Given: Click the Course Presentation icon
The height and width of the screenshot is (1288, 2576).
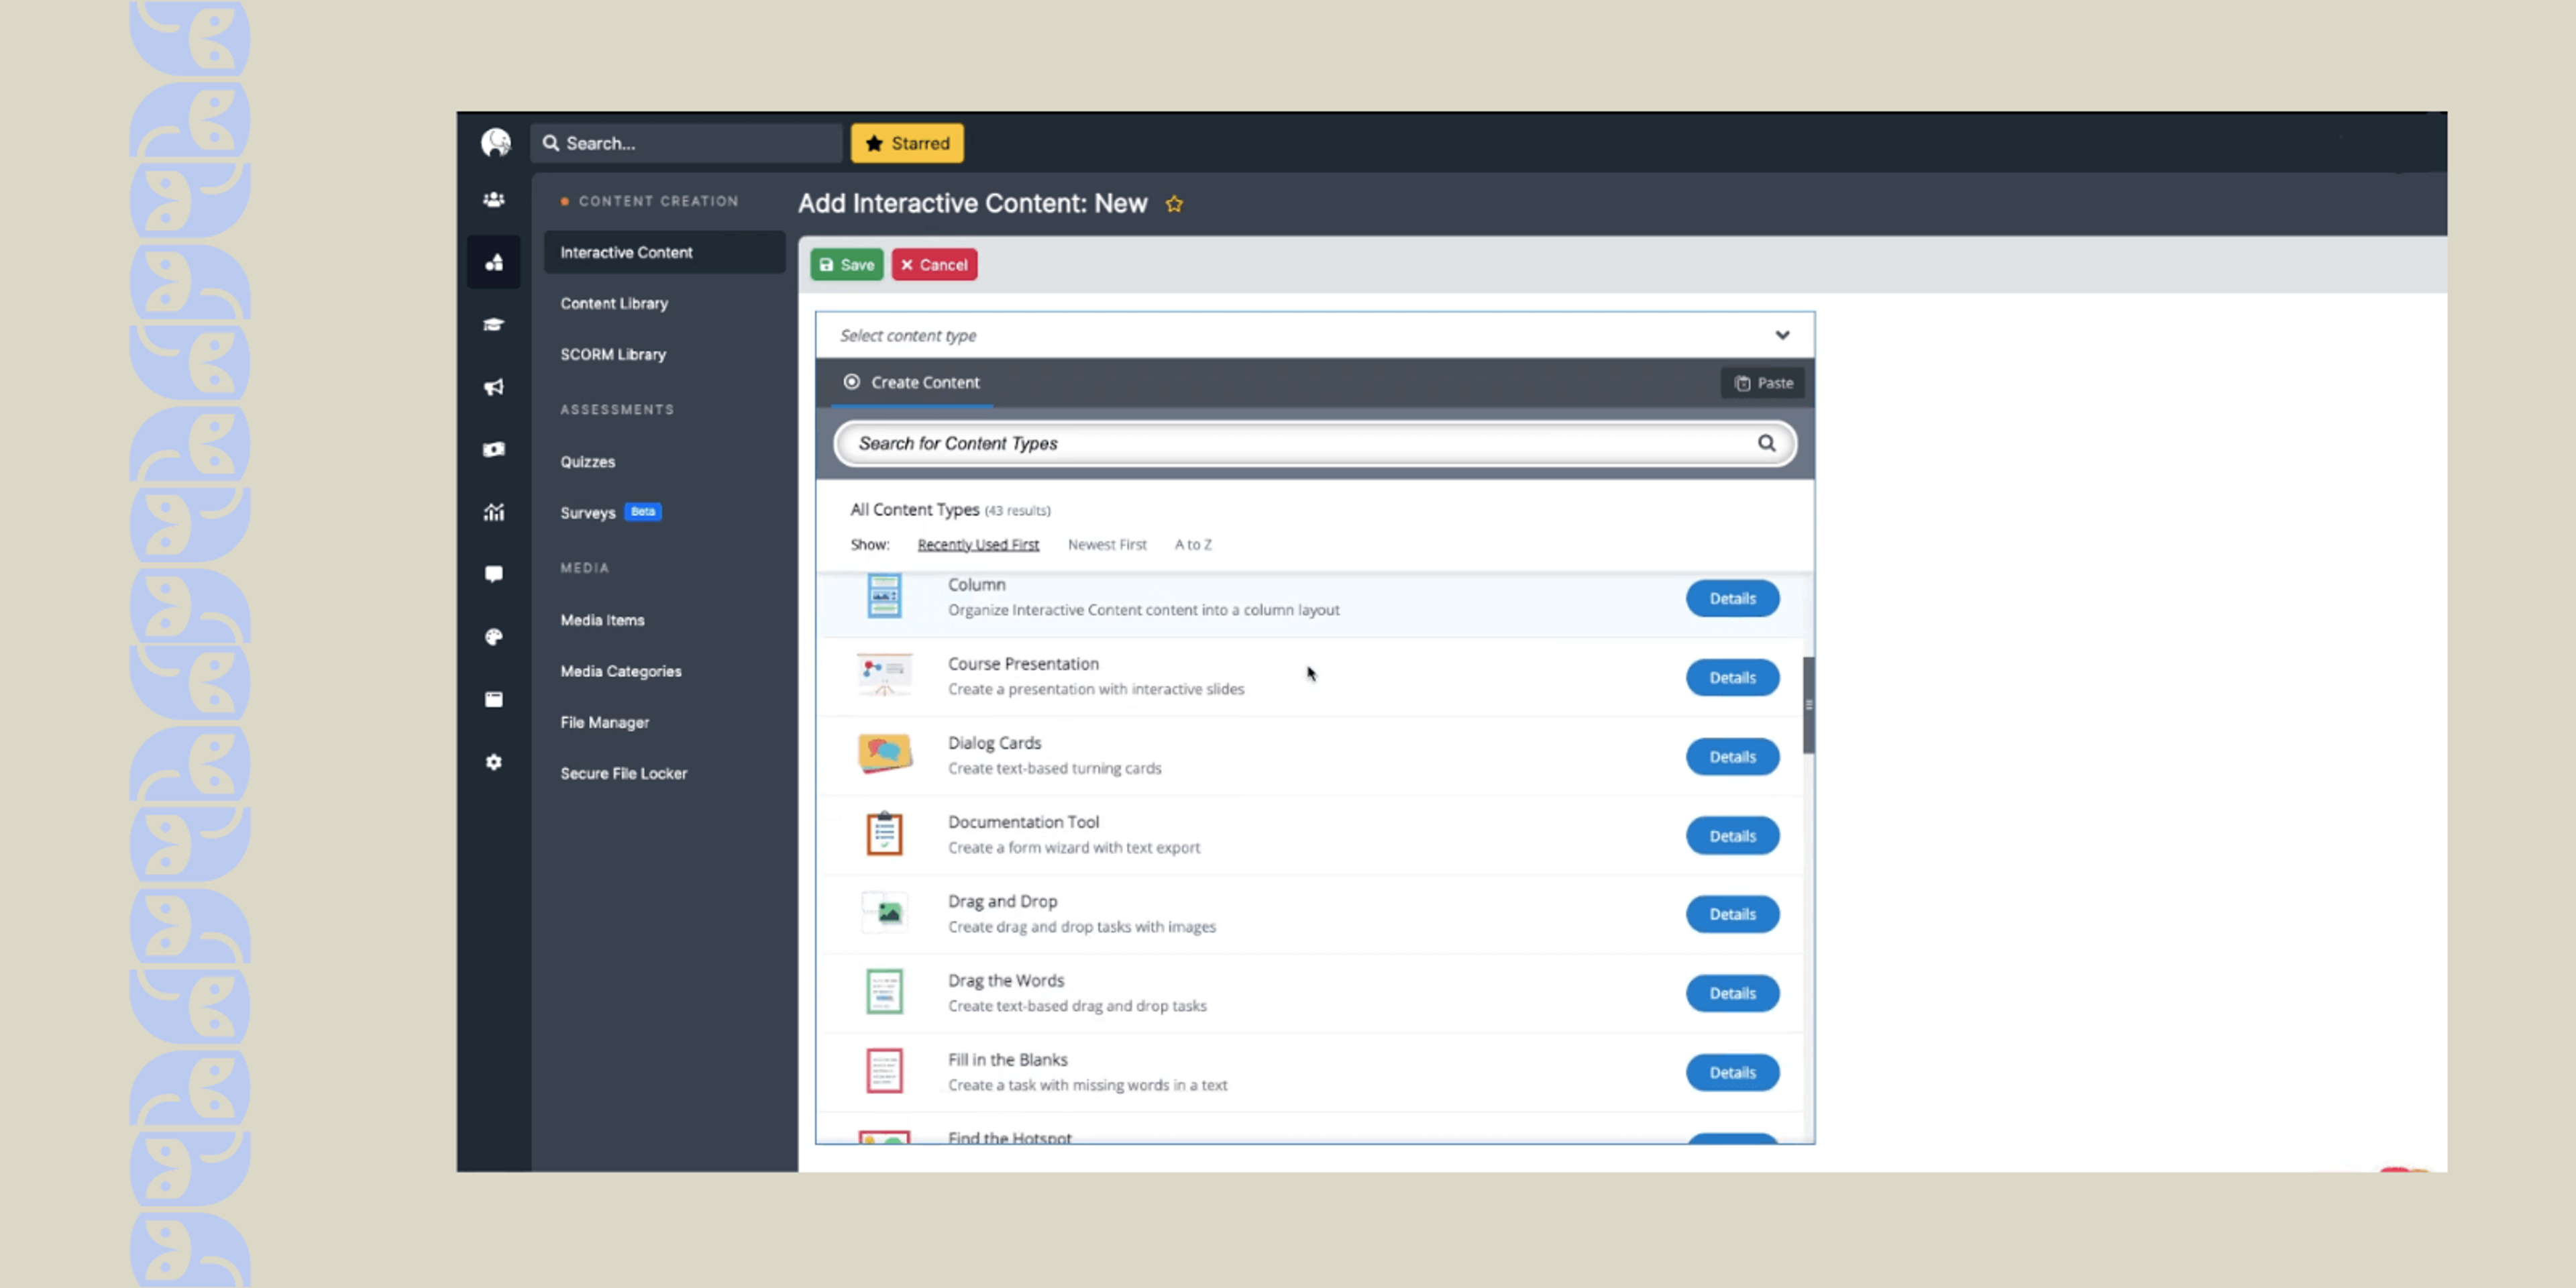Looking at the screenshot, I should pos(884,676).
